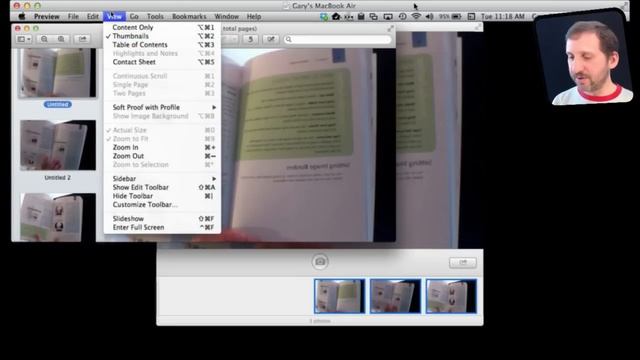Image resolution: width=640 pixels, height=360 pixels.
Task: Click the volume speaker icon in menu bar
Action: [429, 16]
